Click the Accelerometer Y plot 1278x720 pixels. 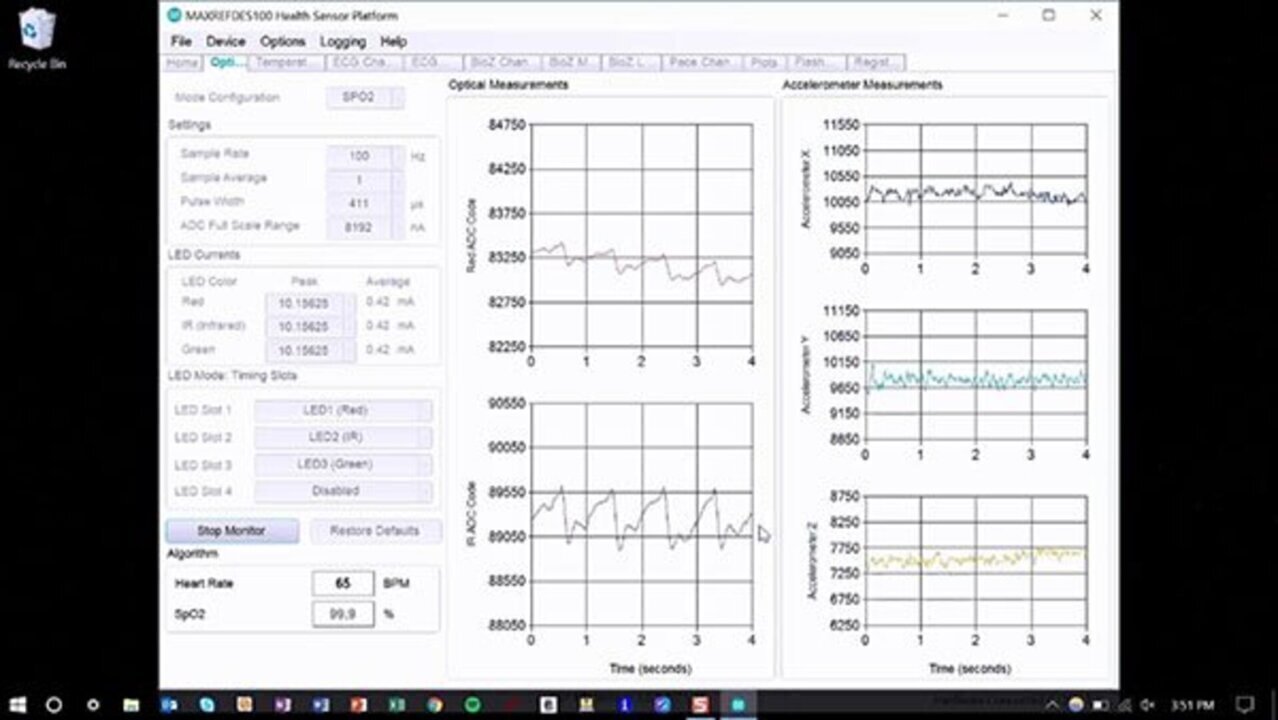point(975,375)
